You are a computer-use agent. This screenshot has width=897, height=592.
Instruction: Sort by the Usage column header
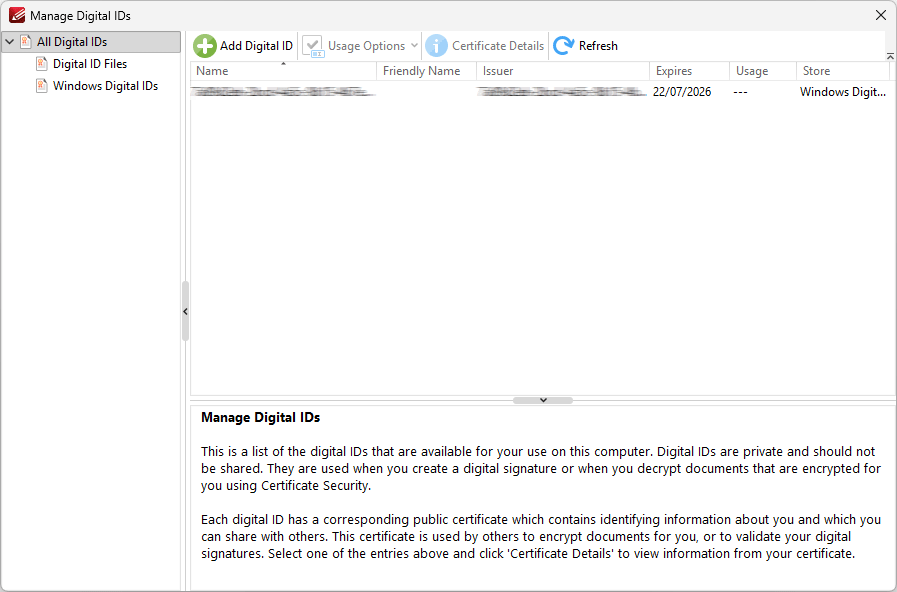point(763,71)
